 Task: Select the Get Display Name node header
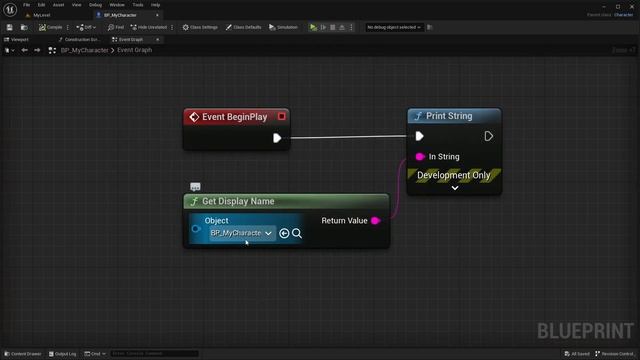click(287, 201)
